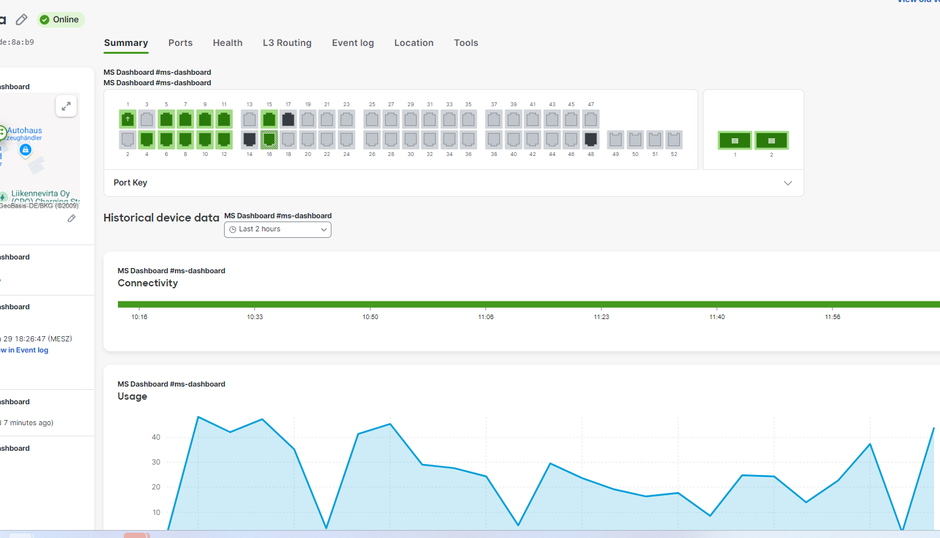The width and height of the screenshot is (940, 538).
Task: Click the Event log link in sidebar
Action: click(x=25, y=350)
